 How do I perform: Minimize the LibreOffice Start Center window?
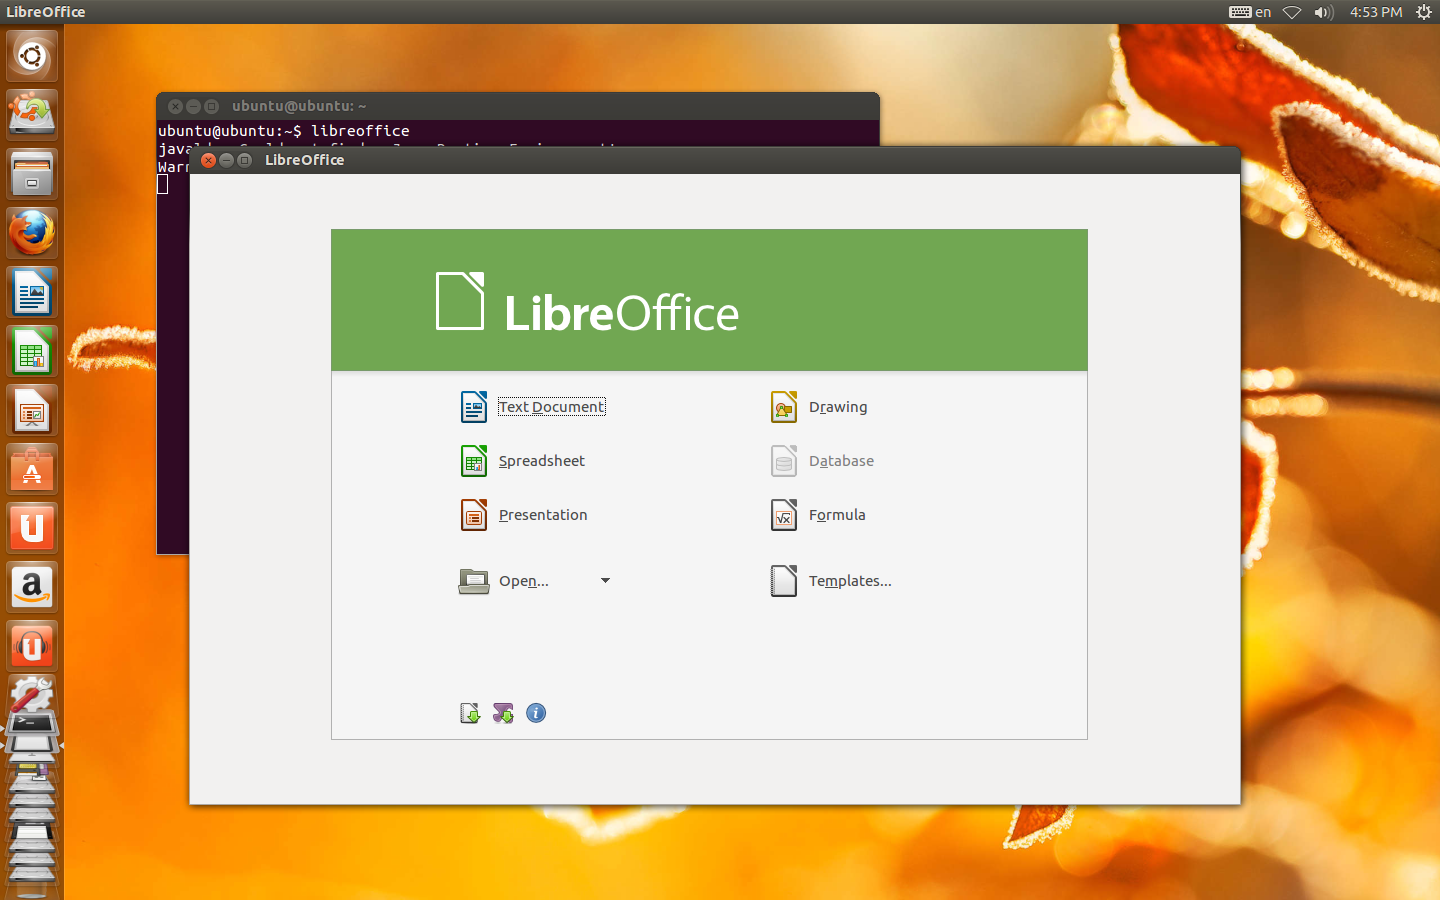[x=226, y=160]
